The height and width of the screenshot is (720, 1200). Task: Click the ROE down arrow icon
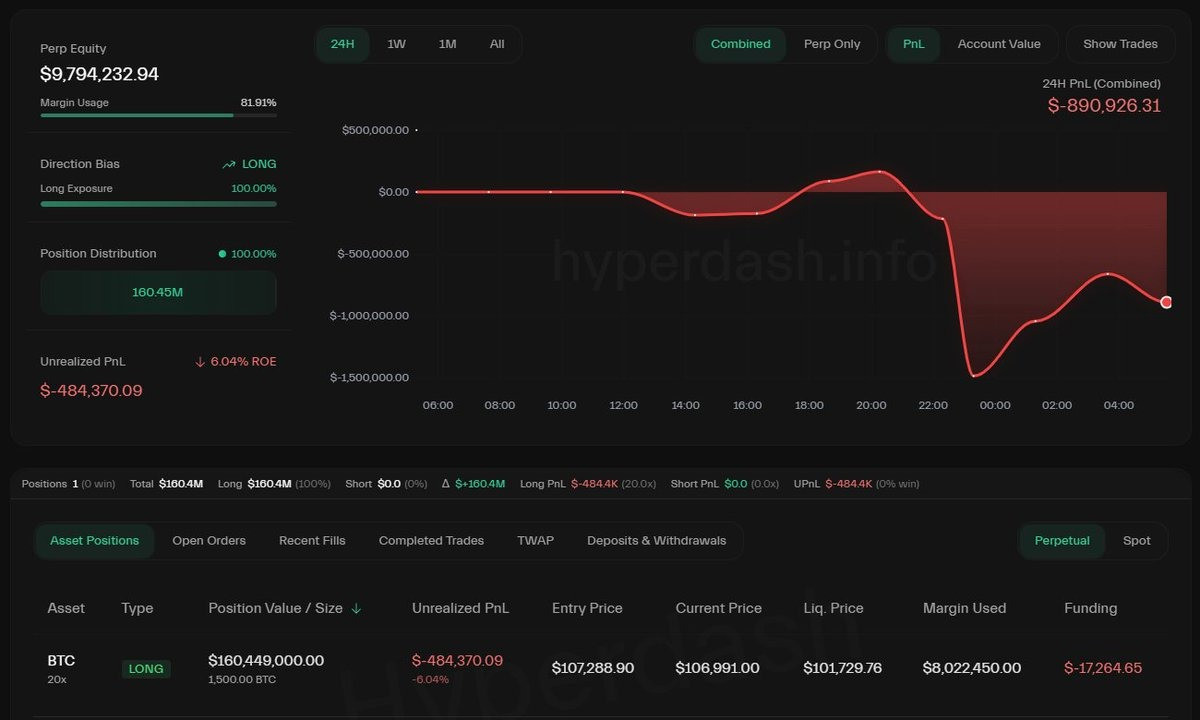(200, 362)
